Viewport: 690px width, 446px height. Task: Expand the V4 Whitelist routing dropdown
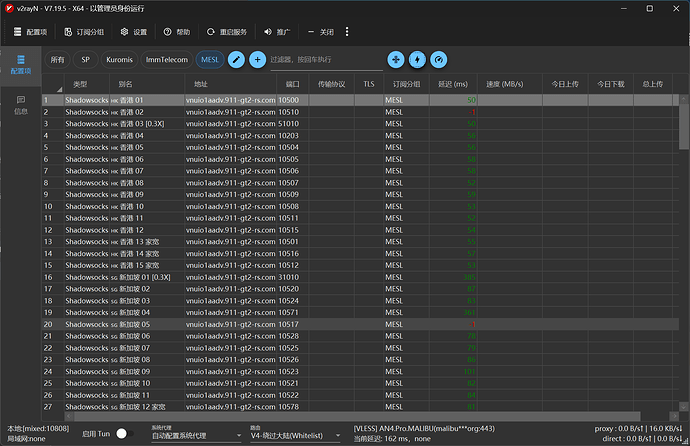pos(295,435)
